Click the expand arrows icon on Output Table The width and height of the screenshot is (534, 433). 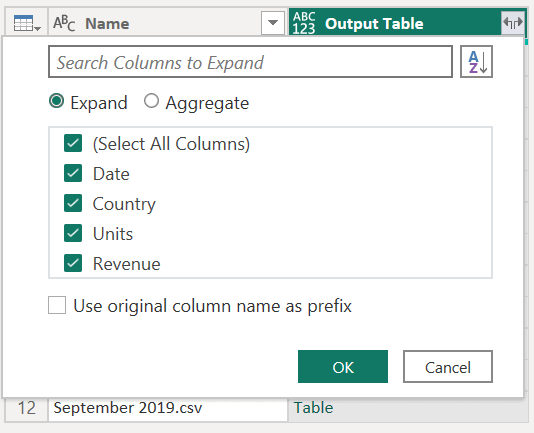click(513, 23)
